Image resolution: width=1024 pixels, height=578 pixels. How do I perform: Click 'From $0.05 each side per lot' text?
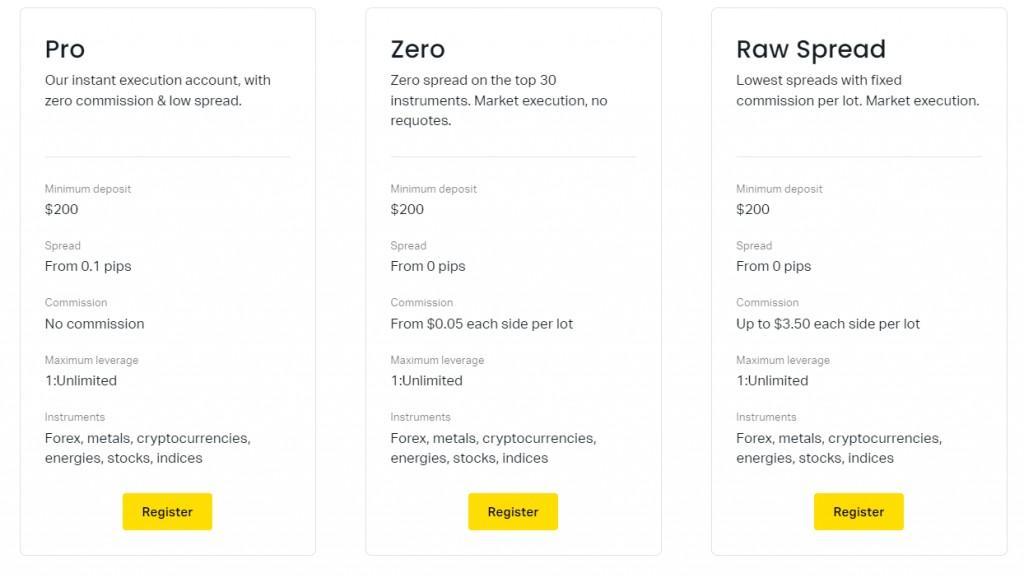pos(481,323)
